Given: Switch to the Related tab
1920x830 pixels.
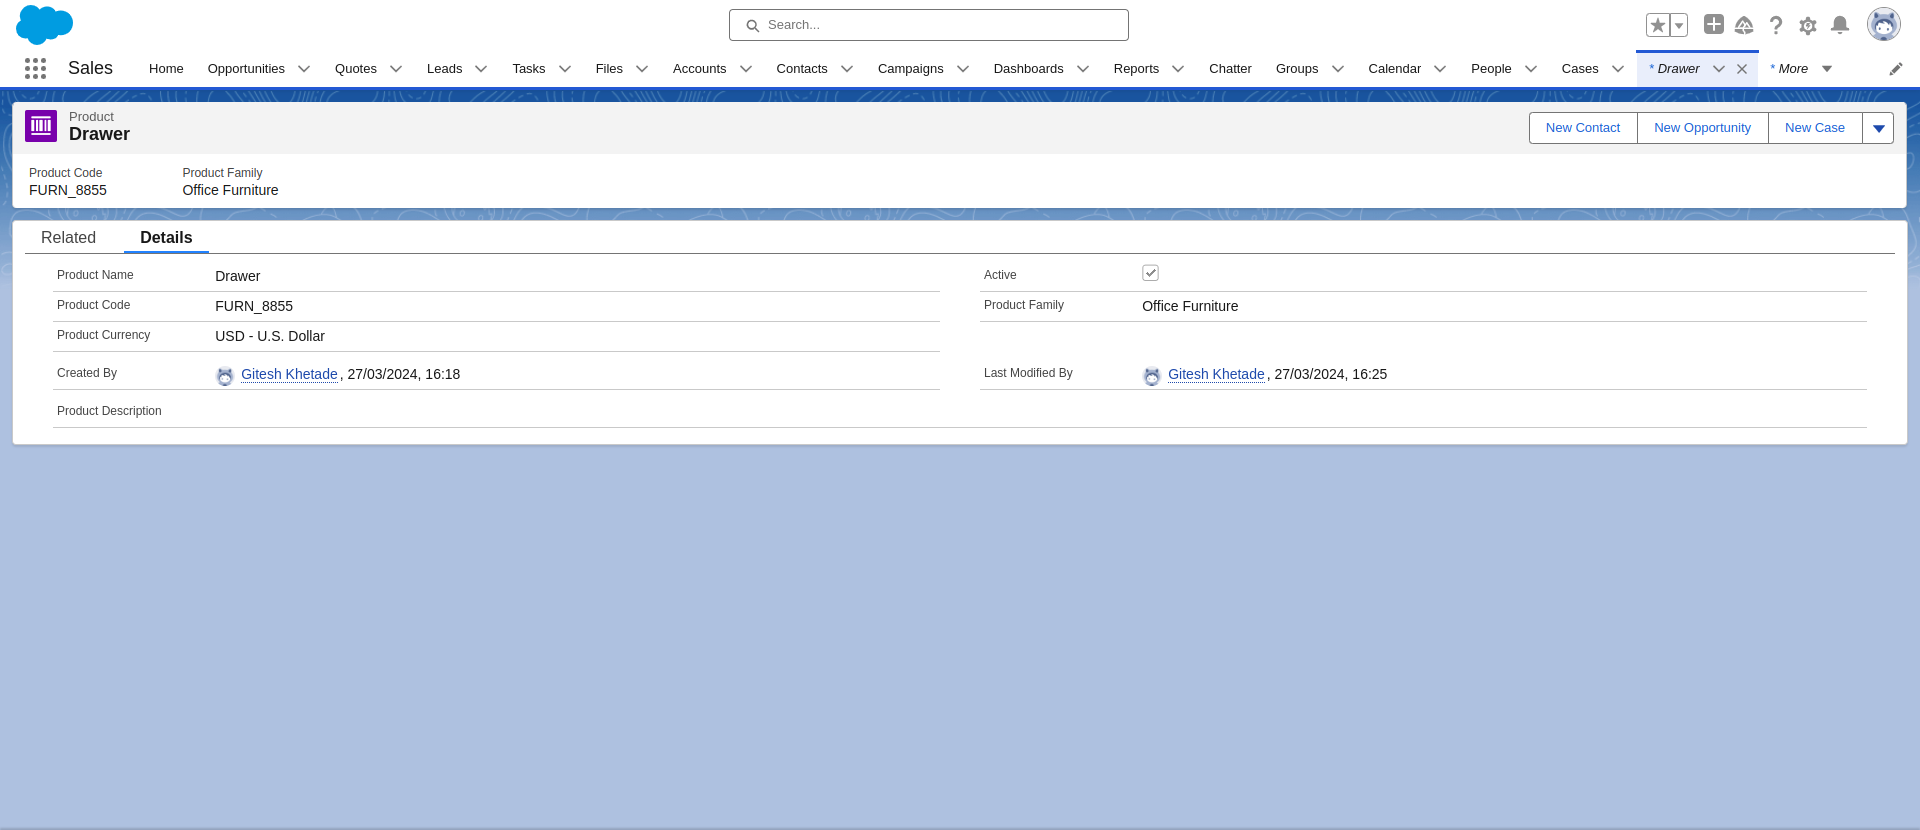Looking at the screenshot, I should pyautogui.click(x=68, y=237).
